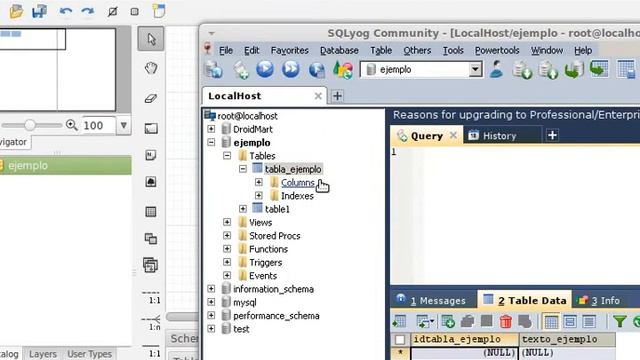Image resolution: width=640 pixels, height=360 pixels.
Task: Select the mysql database node
Action: [244, 302]
